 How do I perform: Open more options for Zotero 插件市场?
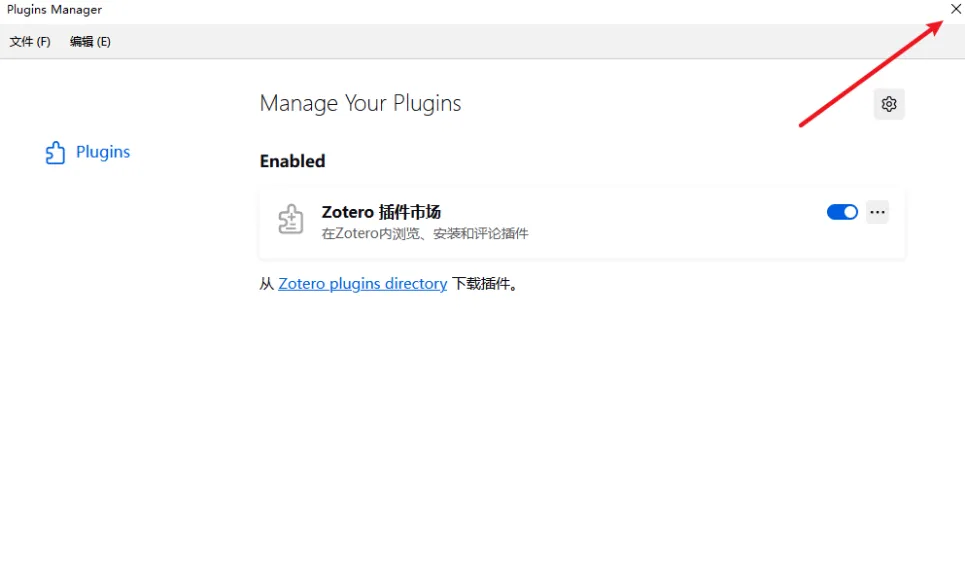[877, 212]
